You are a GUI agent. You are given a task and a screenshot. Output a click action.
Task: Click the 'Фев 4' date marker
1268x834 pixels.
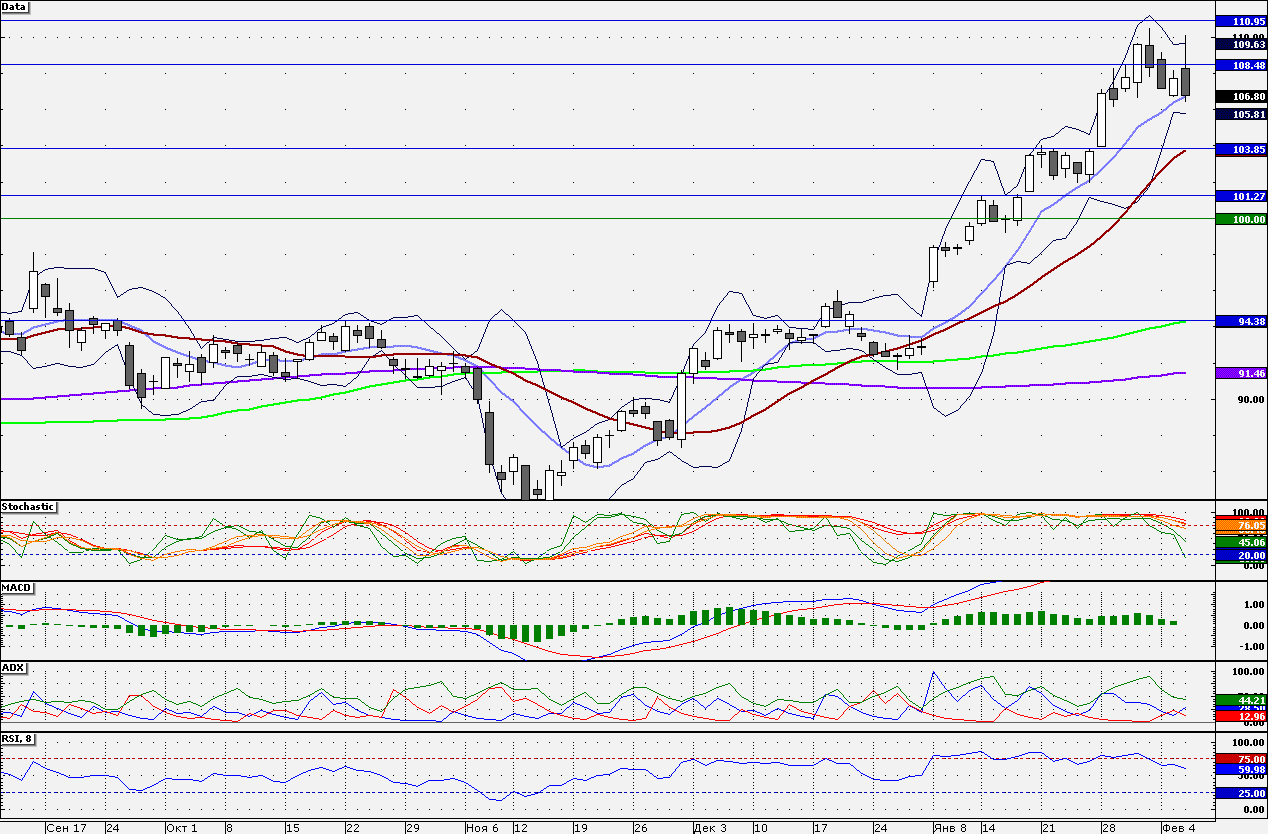point(1178,828)
